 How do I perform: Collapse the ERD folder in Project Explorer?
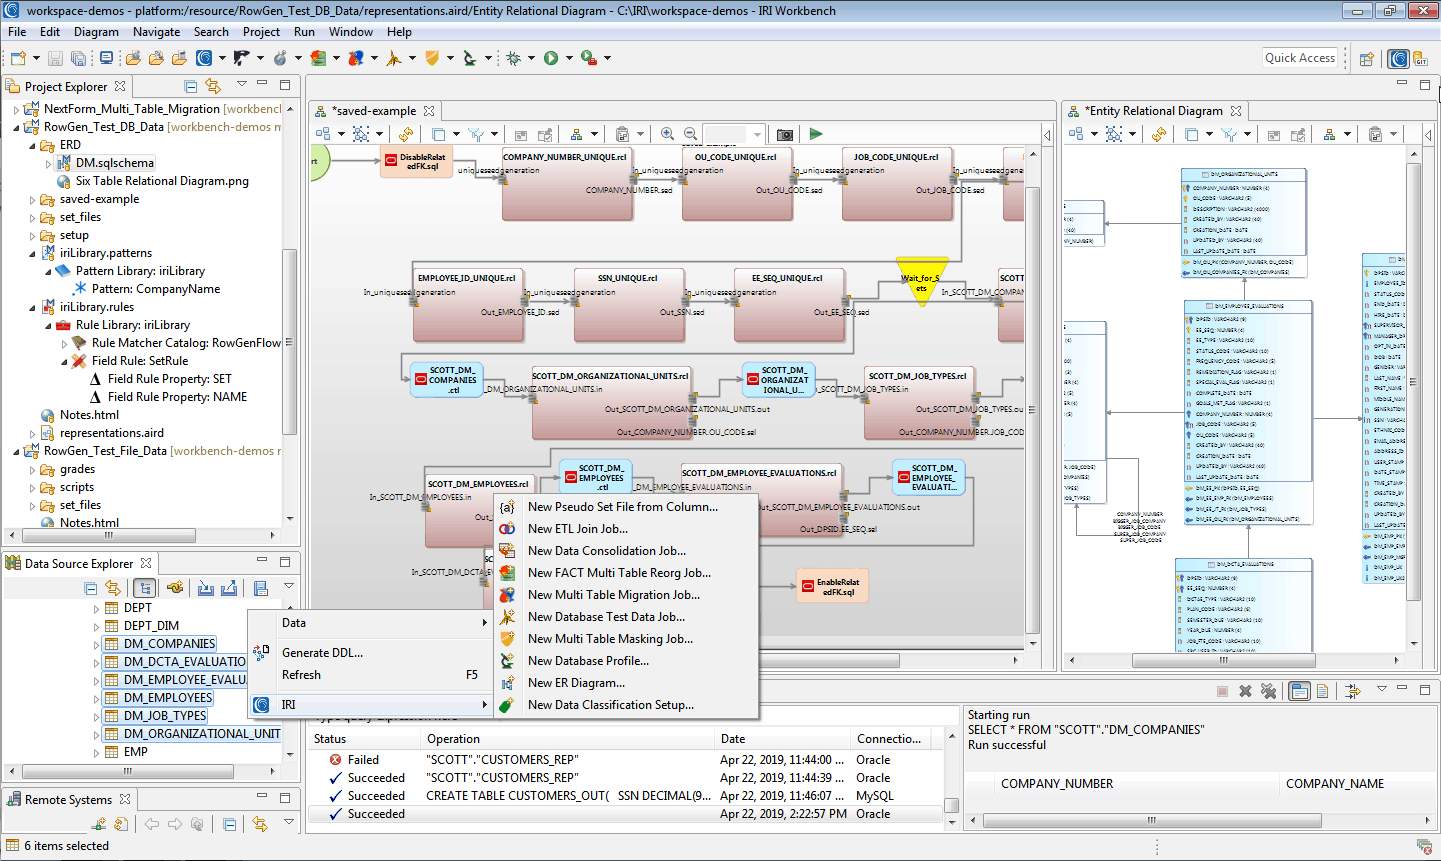(x=32, y=145)
